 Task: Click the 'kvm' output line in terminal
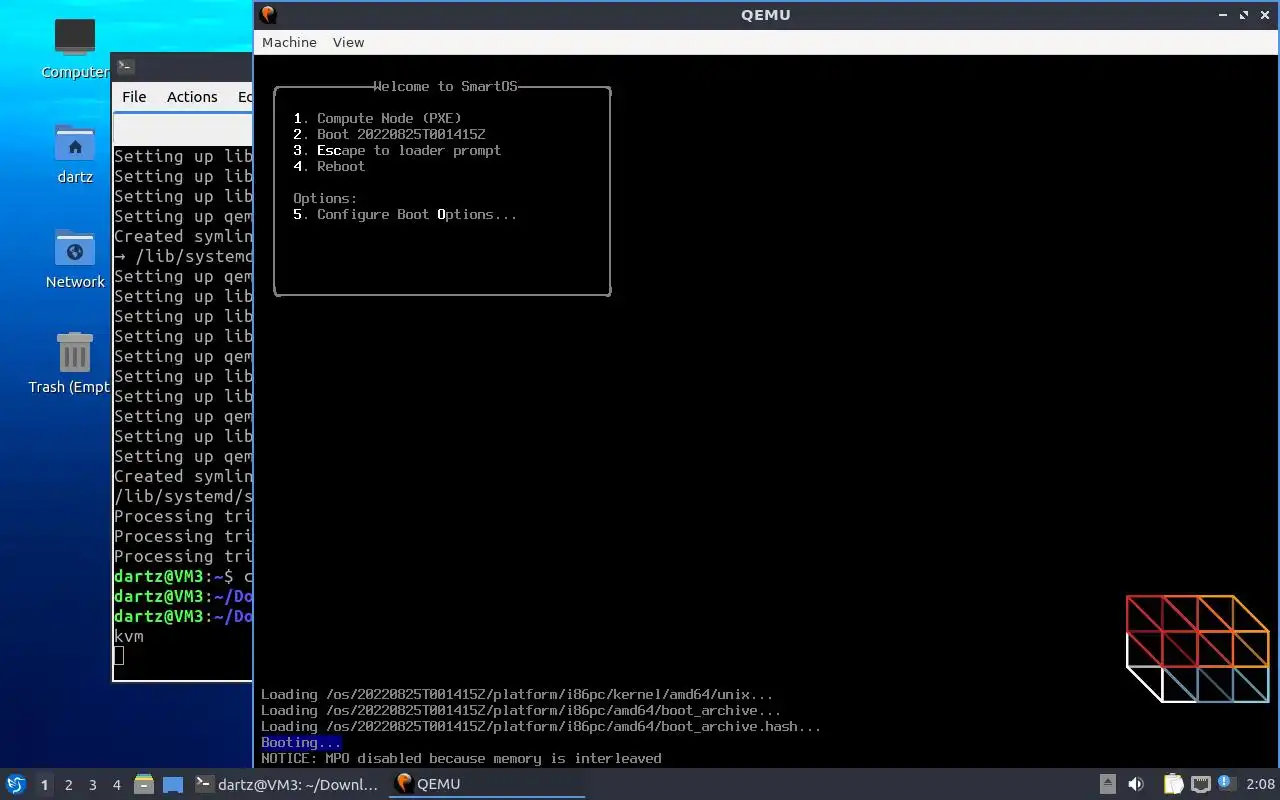tap(129, 636)
